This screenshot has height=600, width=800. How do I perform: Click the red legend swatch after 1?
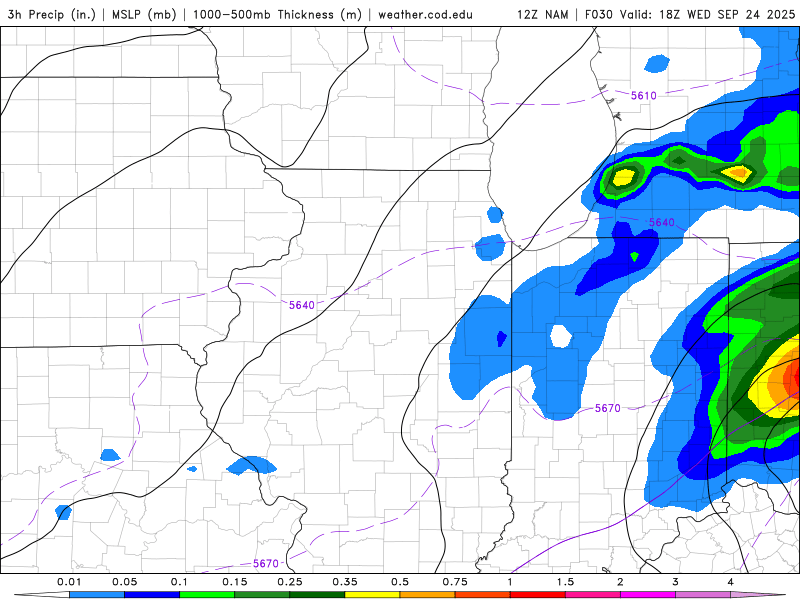(538, 595)
